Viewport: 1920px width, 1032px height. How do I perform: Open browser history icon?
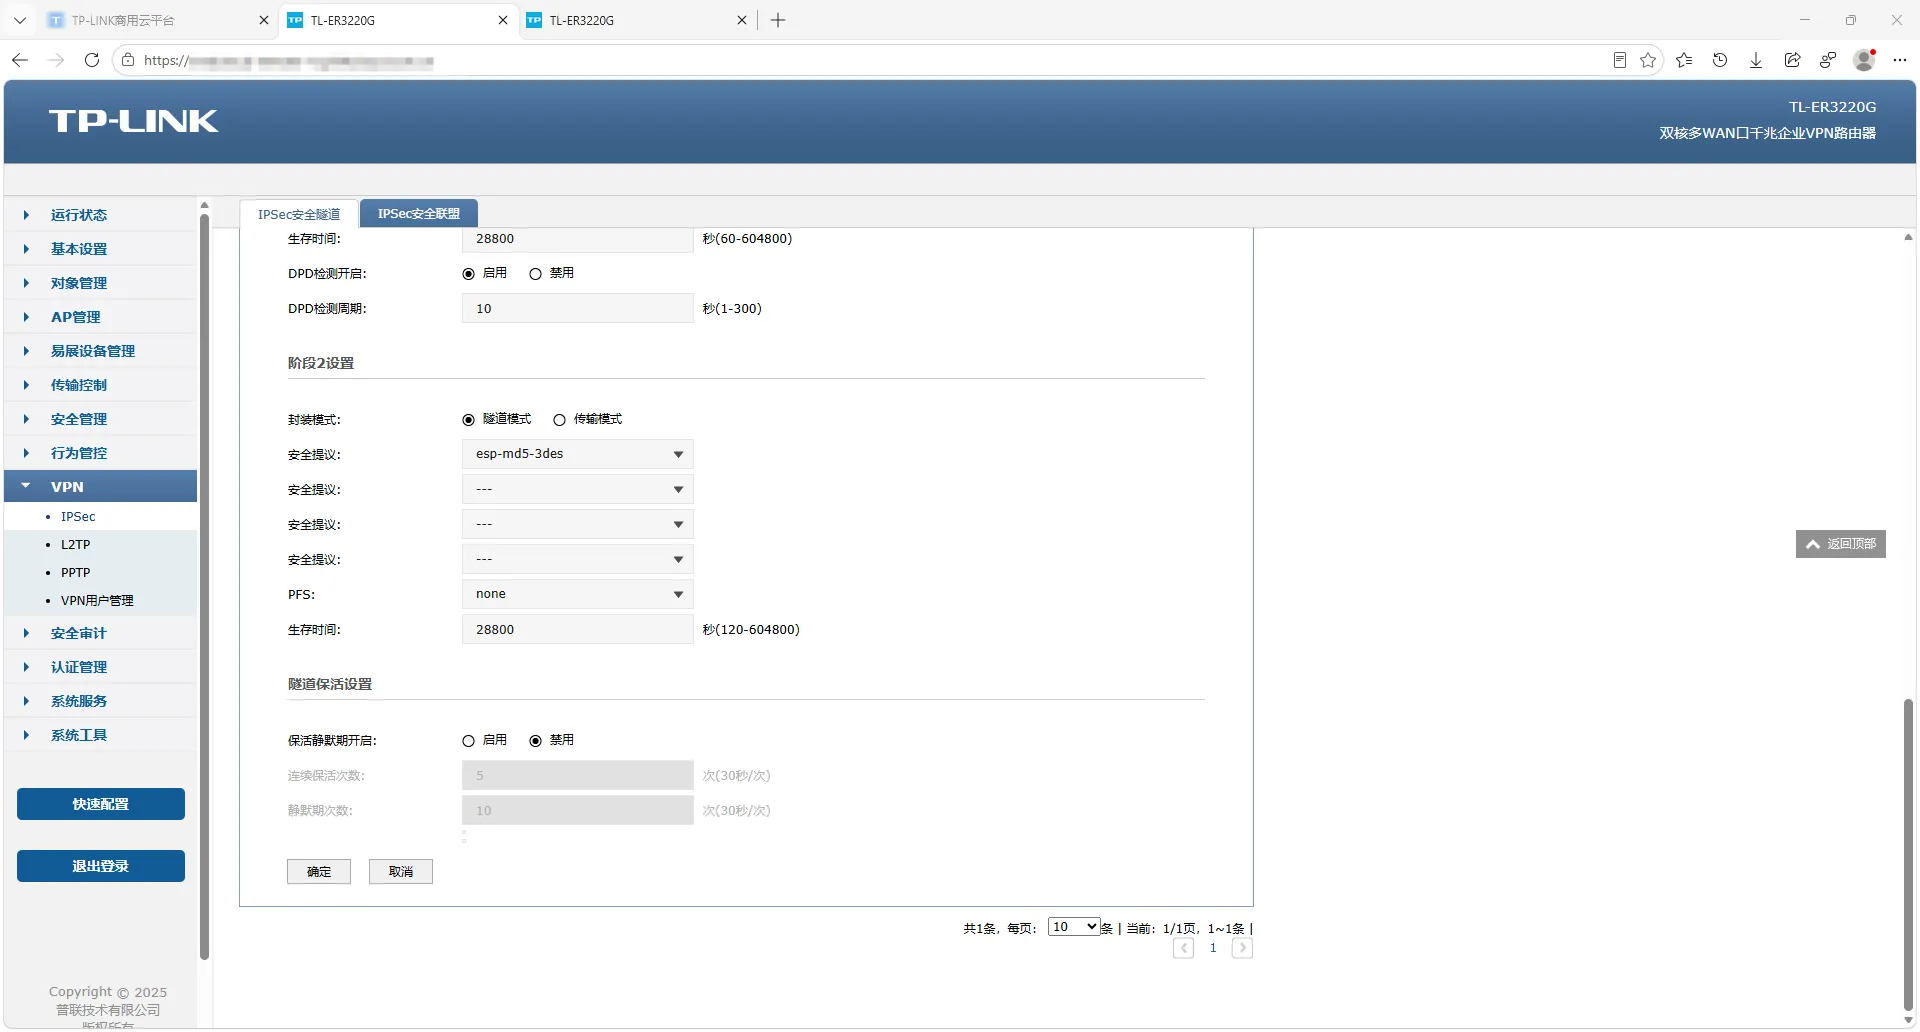coord(1720,60)
